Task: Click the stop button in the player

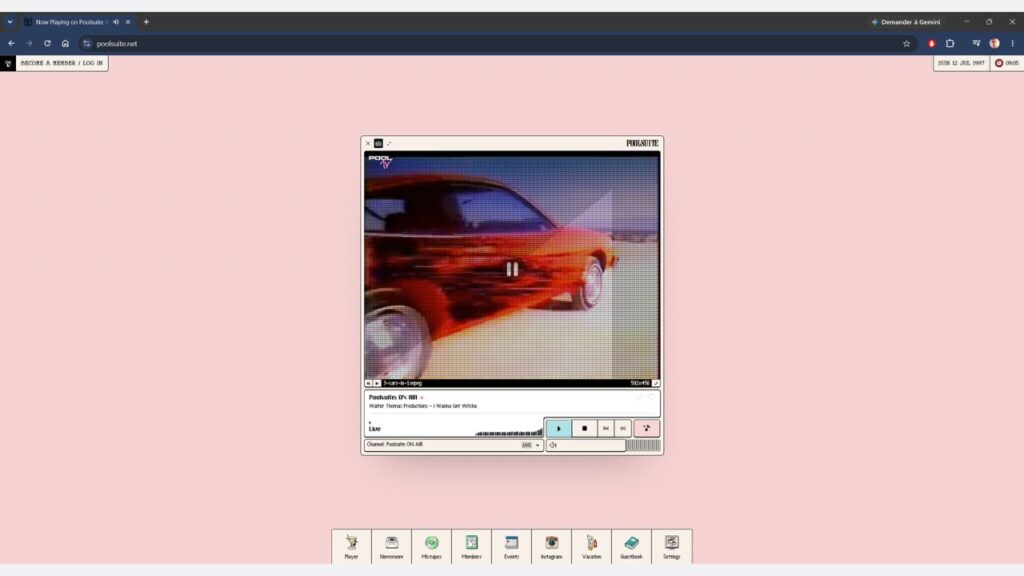Action: point(584,428)
